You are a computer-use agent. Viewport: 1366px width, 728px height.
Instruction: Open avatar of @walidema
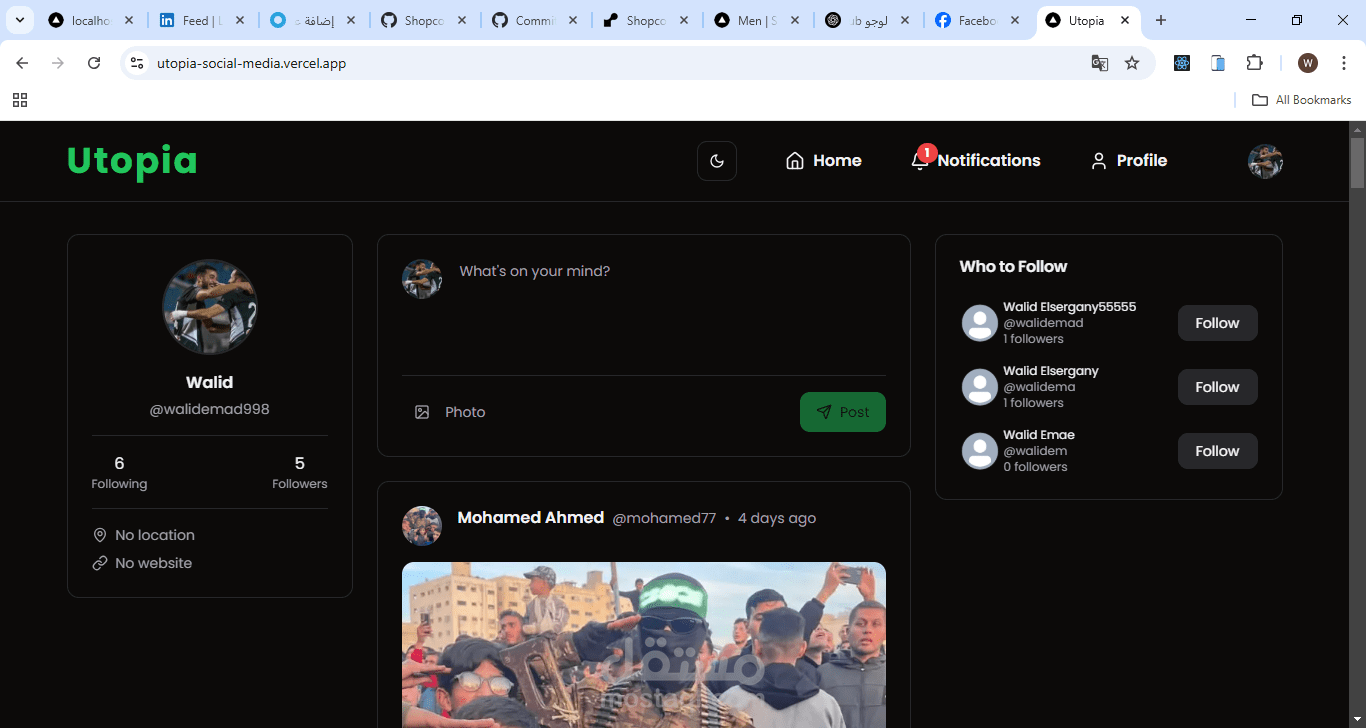click(980, 387)
